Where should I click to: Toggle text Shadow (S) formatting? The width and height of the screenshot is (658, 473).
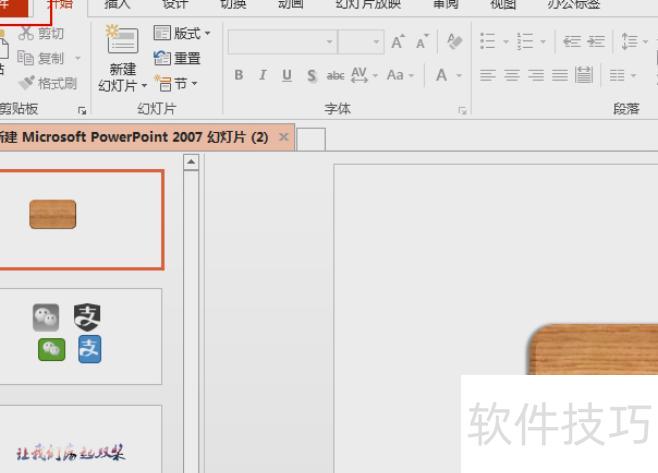click(x=311, y=76)
